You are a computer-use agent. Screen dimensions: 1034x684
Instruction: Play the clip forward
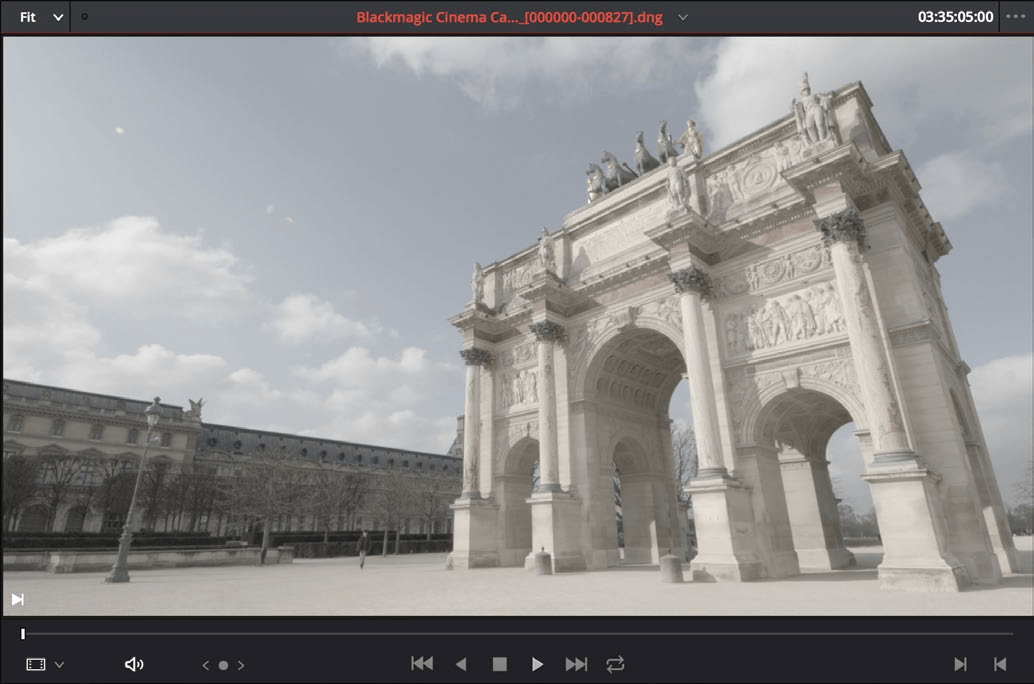coord(537,664)
